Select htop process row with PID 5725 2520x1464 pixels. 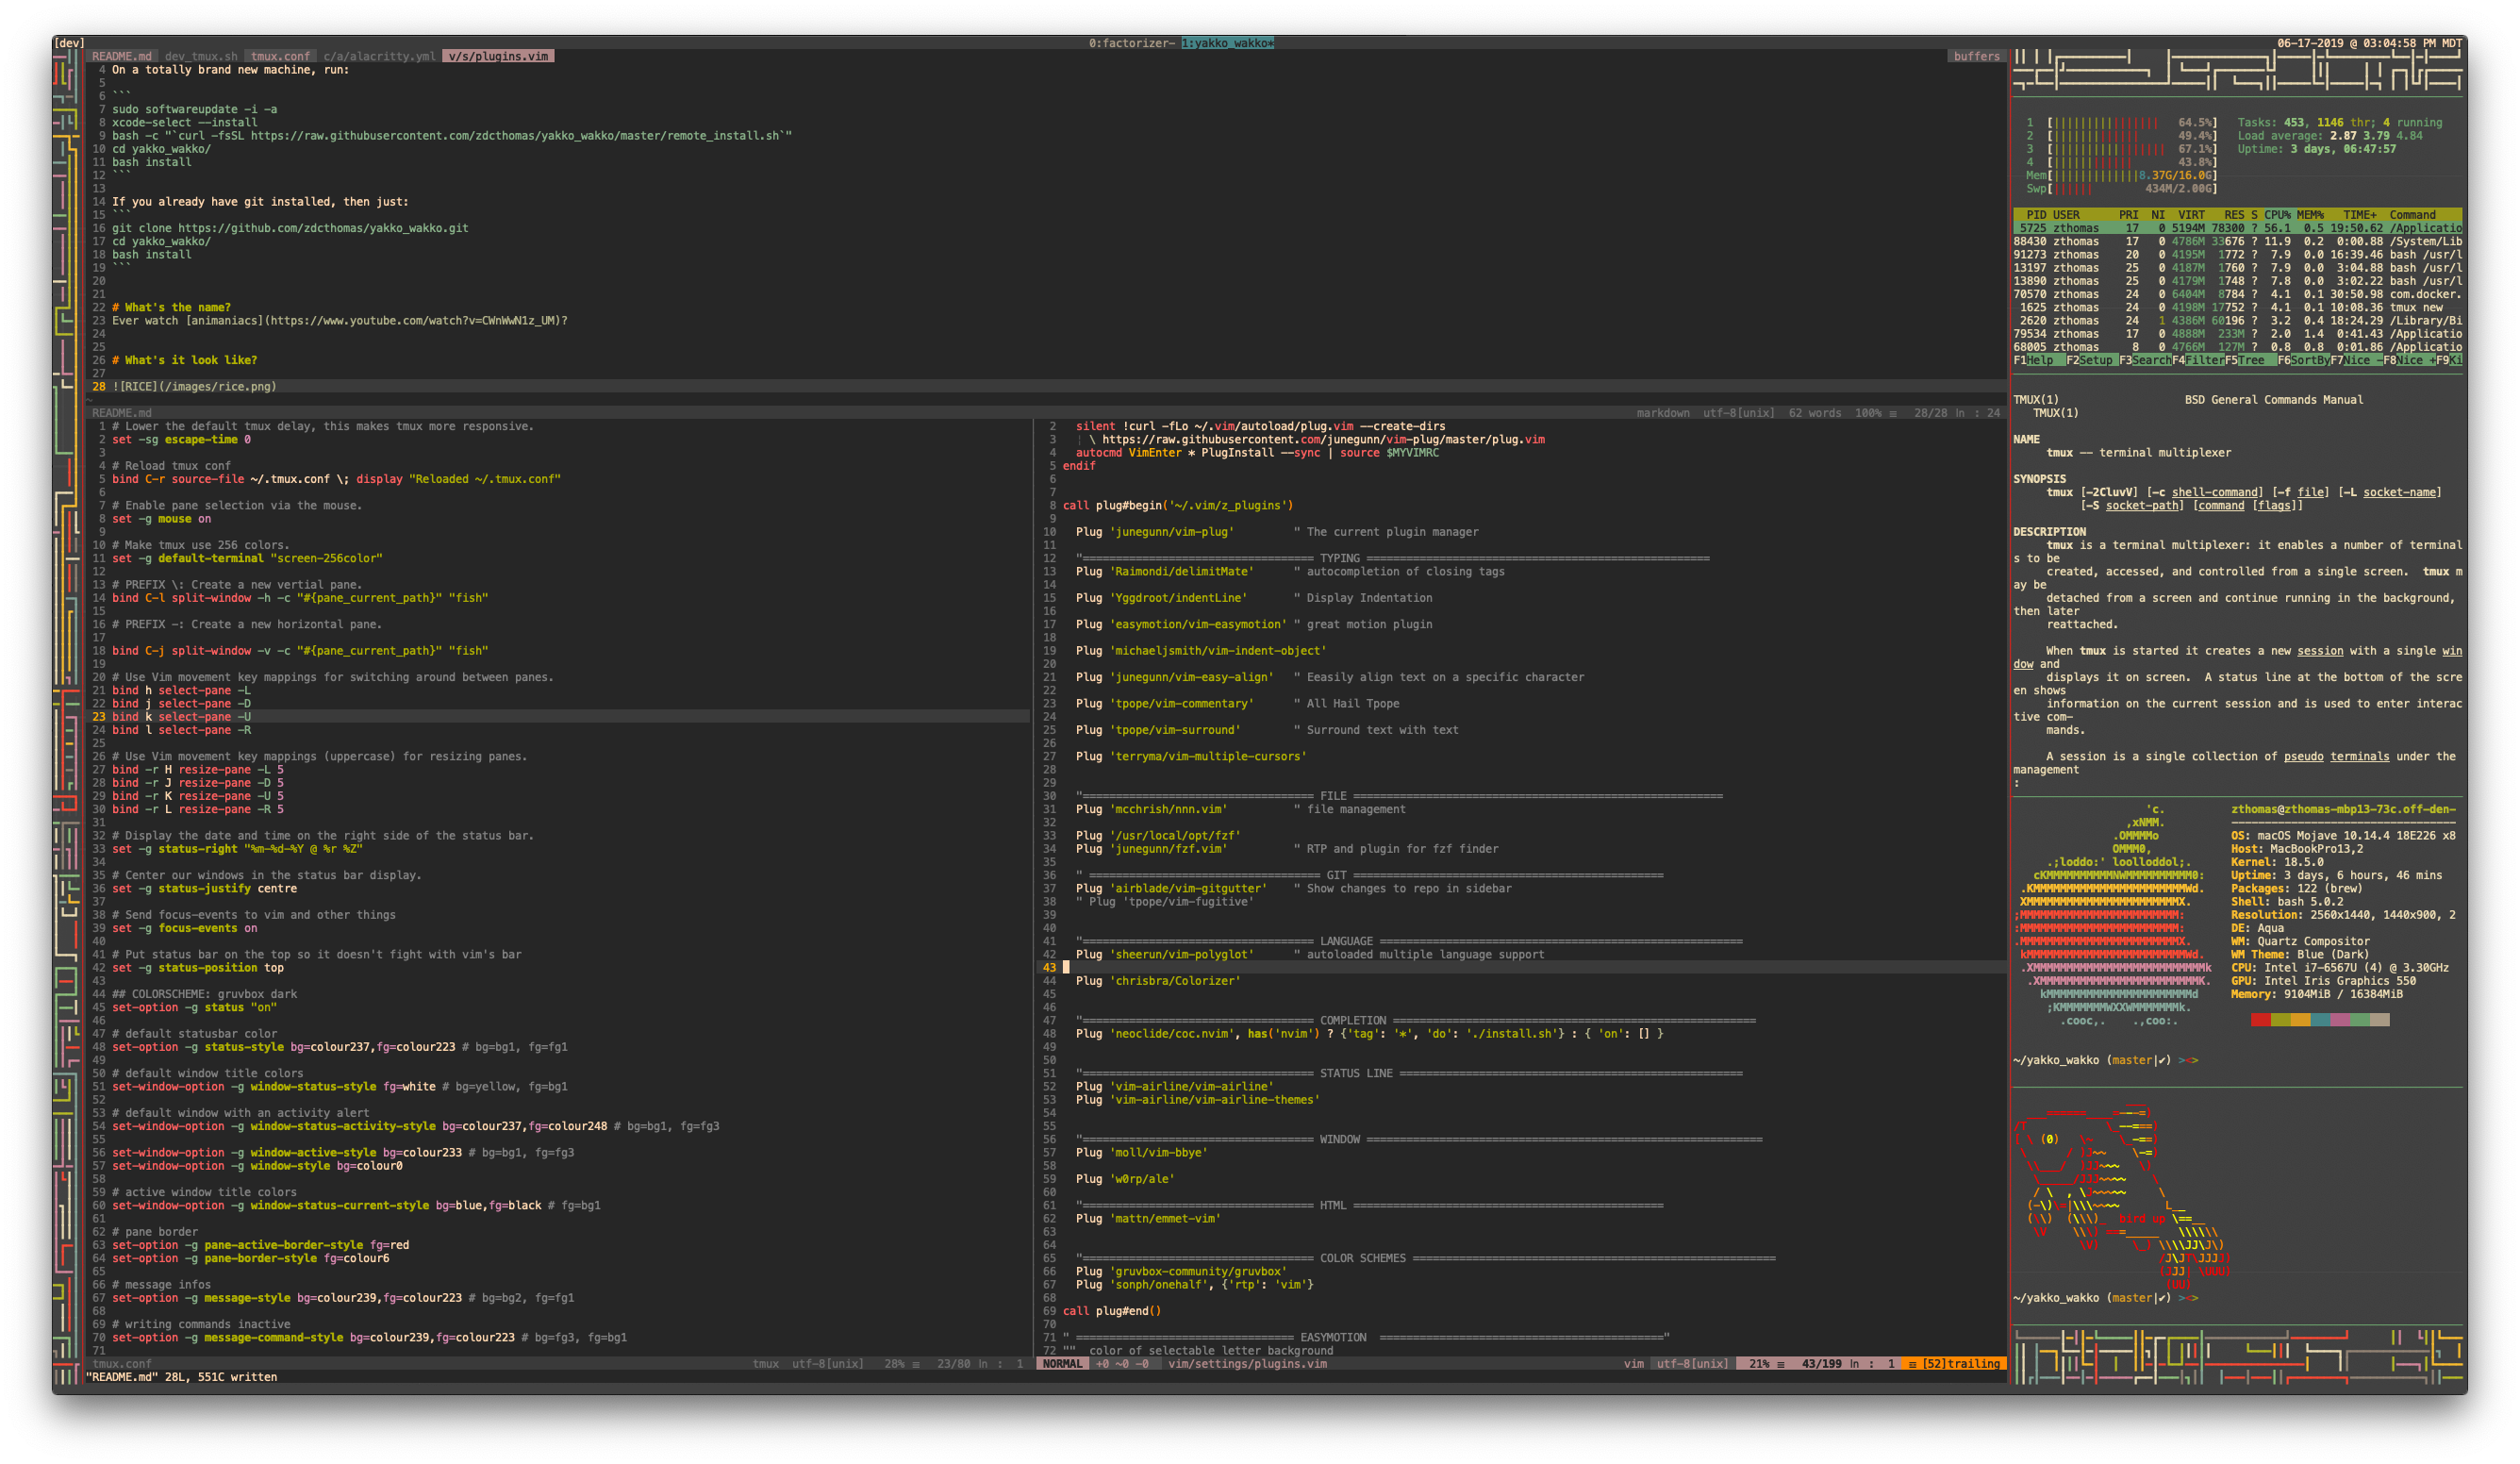tap(2237, 228)
